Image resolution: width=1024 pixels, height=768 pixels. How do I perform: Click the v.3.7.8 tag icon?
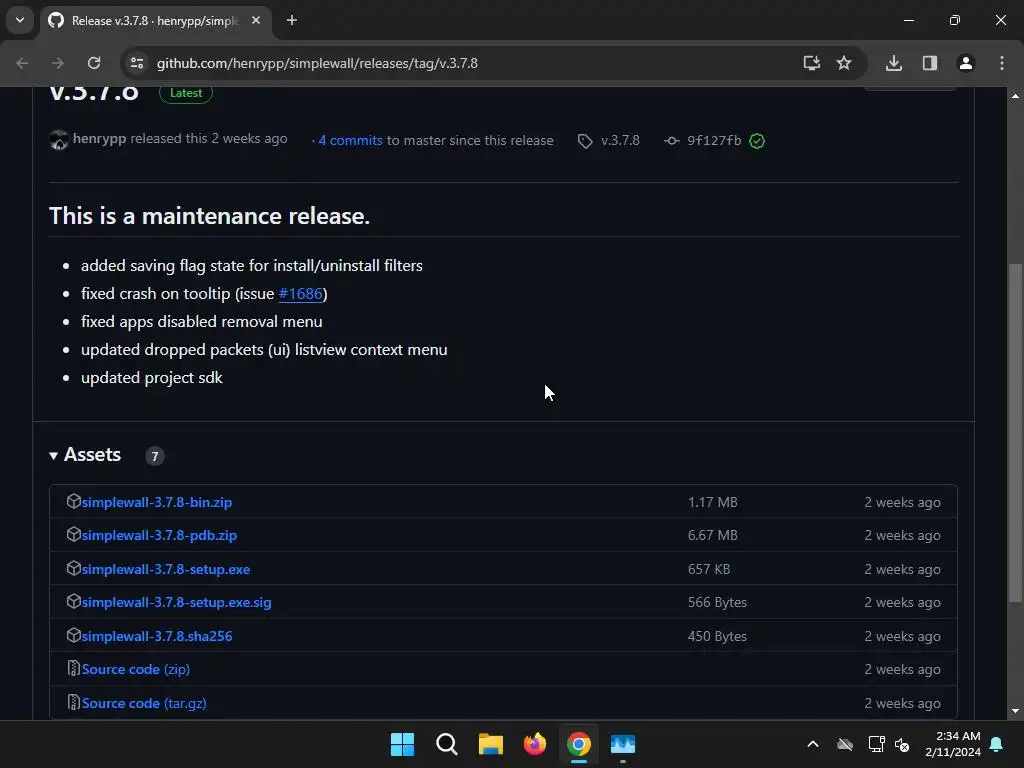585,141
